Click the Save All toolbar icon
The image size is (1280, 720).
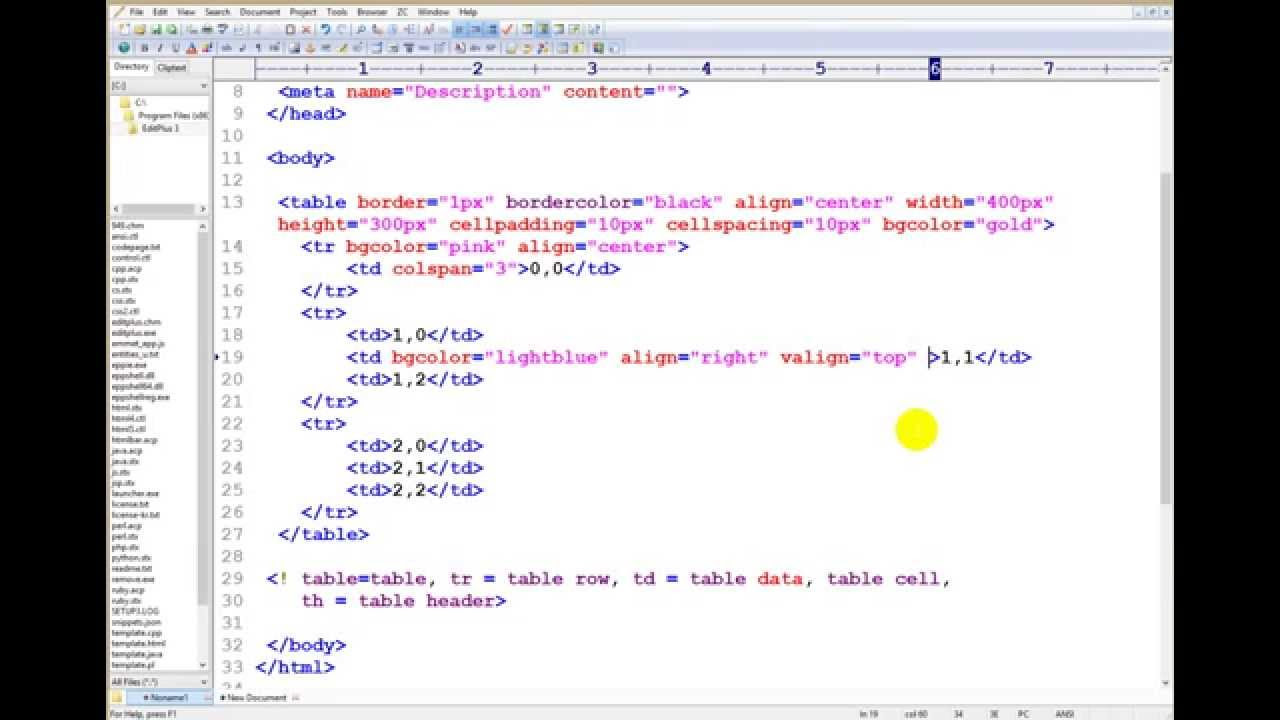(171, 29)
